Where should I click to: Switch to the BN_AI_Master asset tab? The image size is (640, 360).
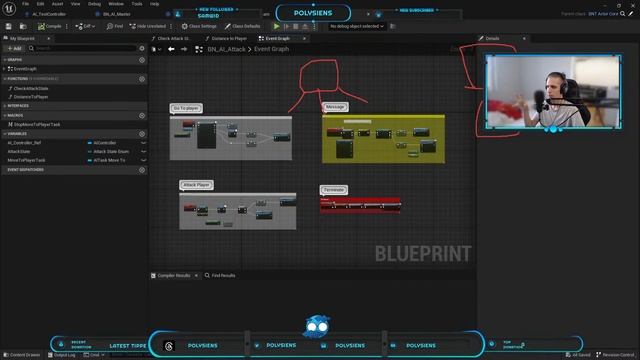click(117, 14)
